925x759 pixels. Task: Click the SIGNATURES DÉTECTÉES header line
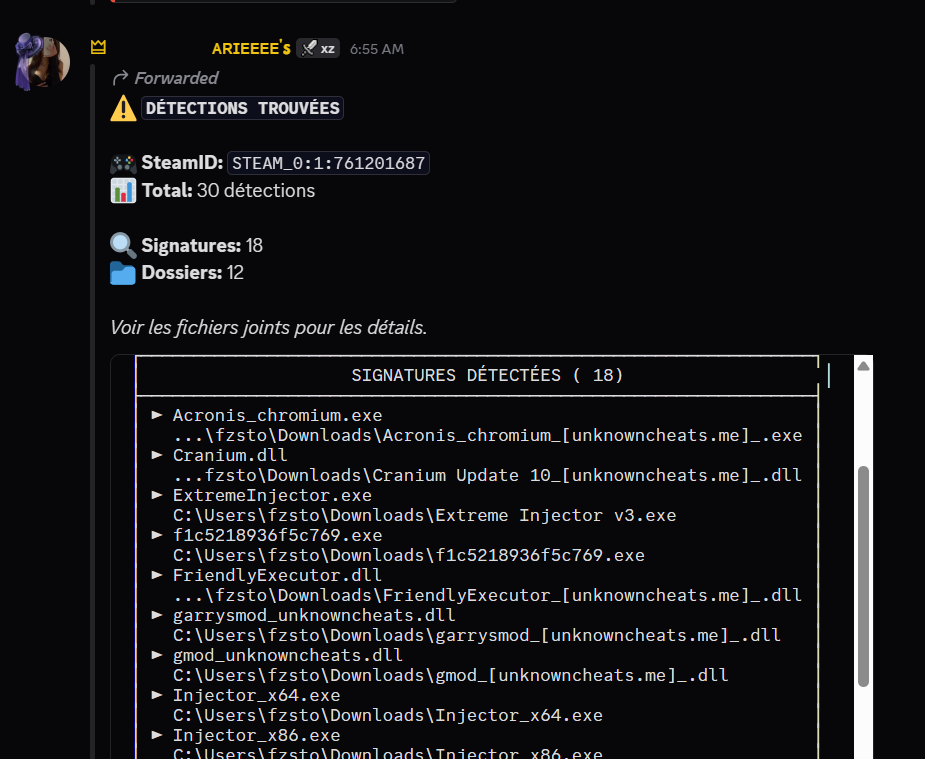pyautogui.click(x=487, y=376)
